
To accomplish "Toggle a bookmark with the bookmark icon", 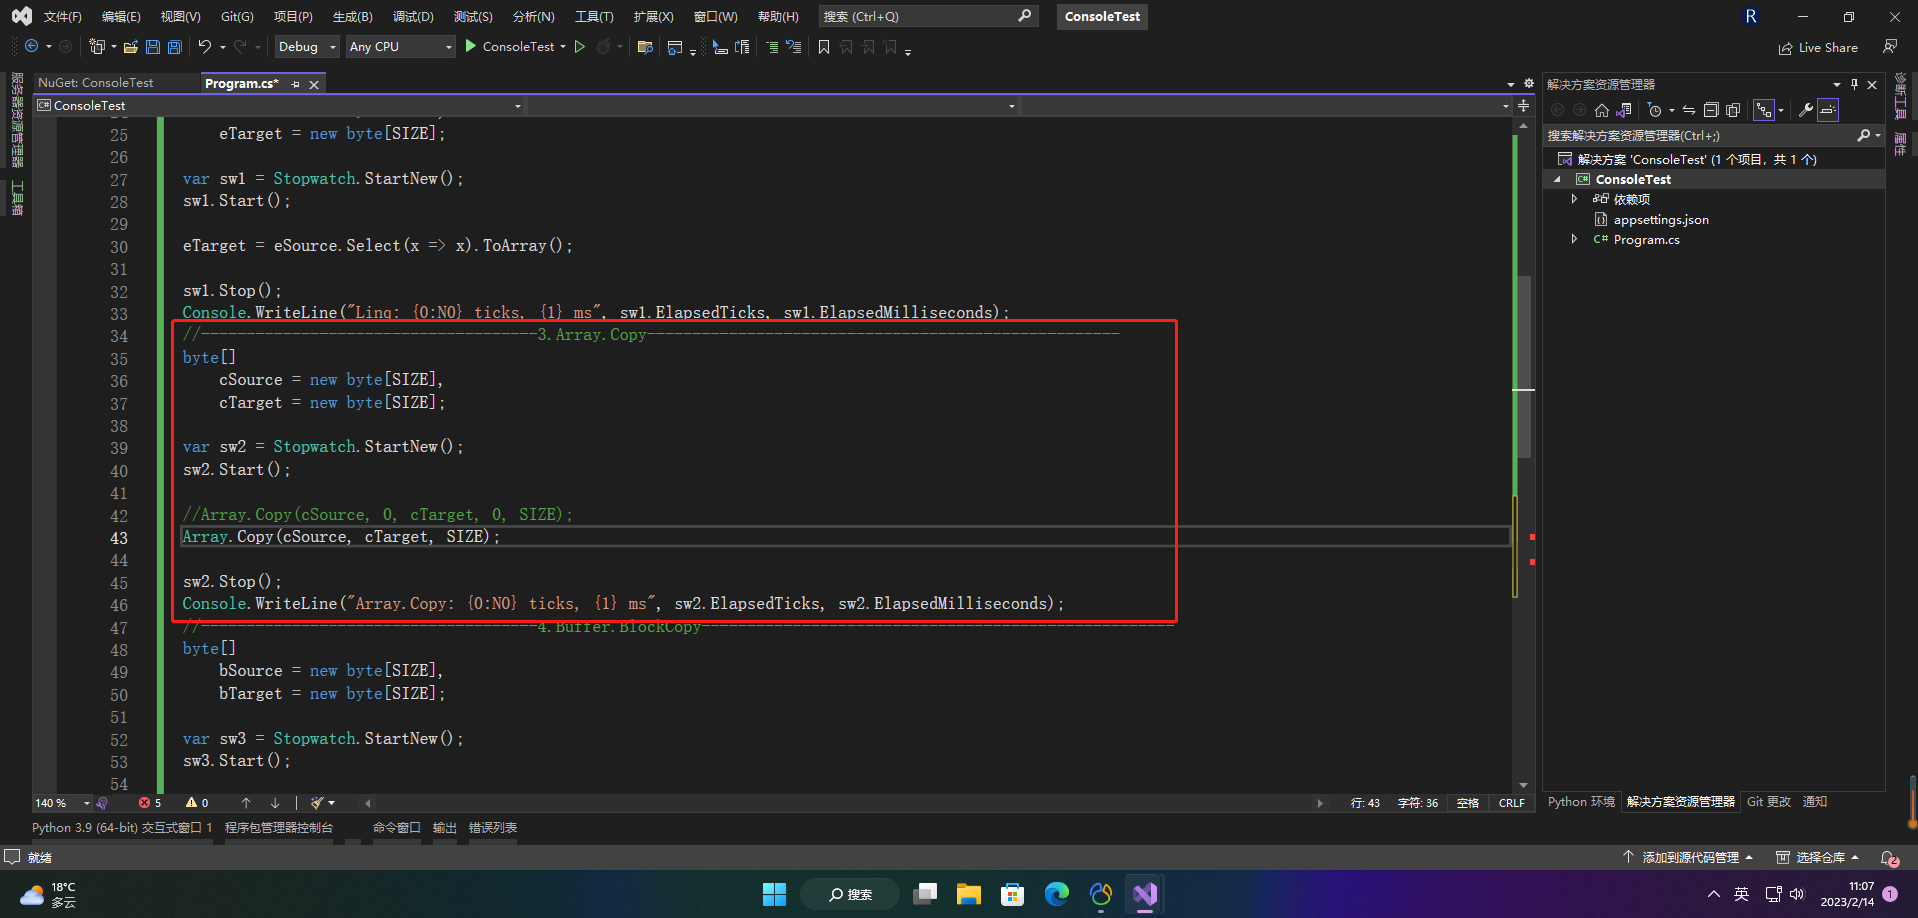I will point(824,47).
